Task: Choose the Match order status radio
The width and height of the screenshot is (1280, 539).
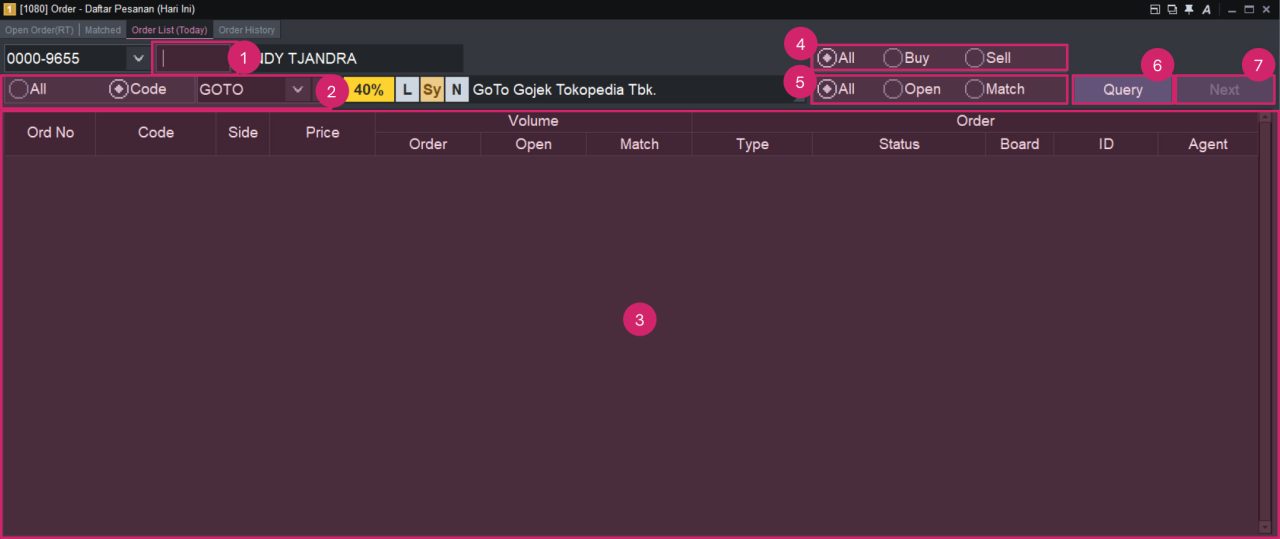Action: click(974, 89)
